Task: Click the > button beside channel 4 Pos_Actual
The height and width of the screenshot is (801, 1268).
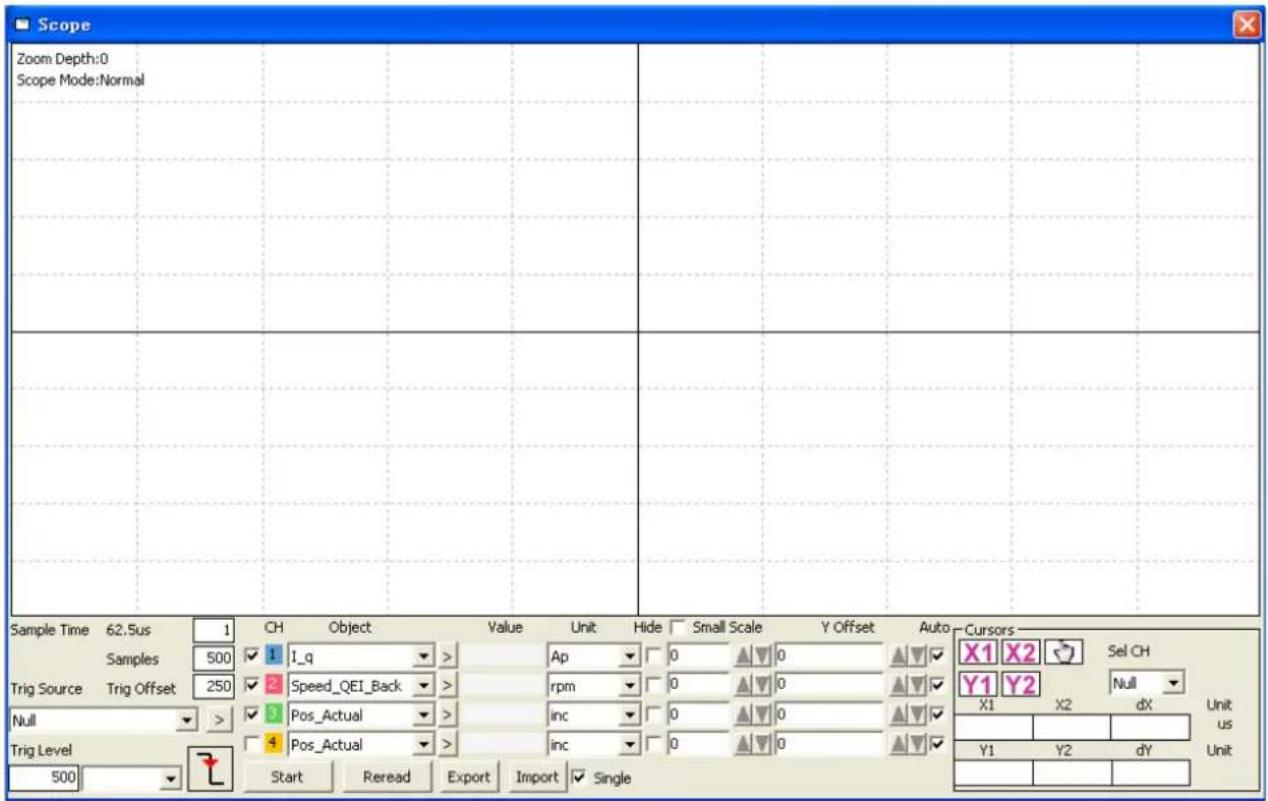Action: [x=447, y=744]
